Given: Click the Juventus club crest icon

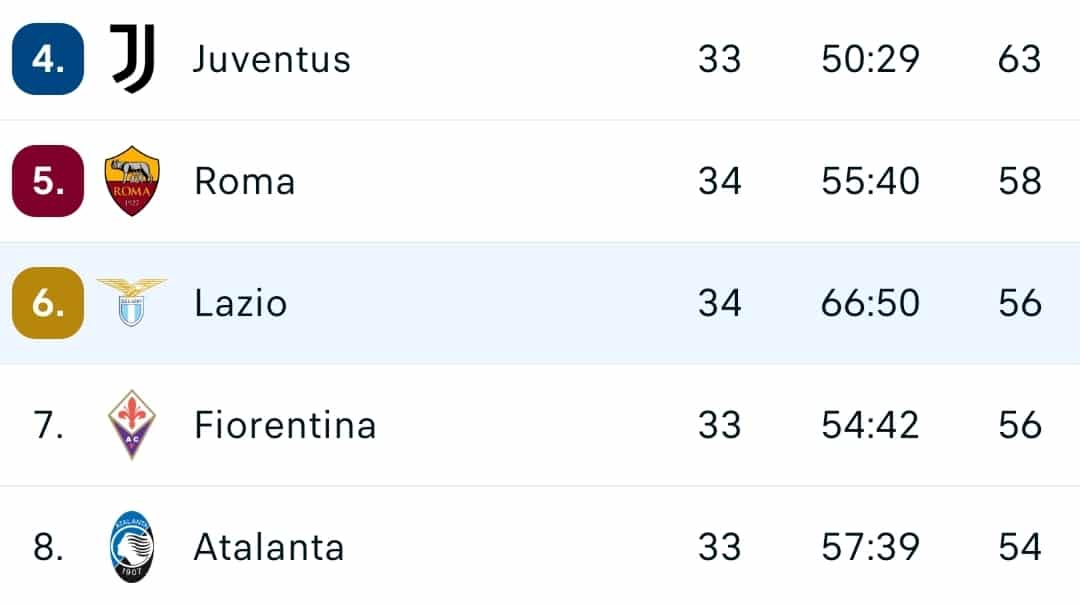Looking at the screenshot, I should click(x=132, y=59).
